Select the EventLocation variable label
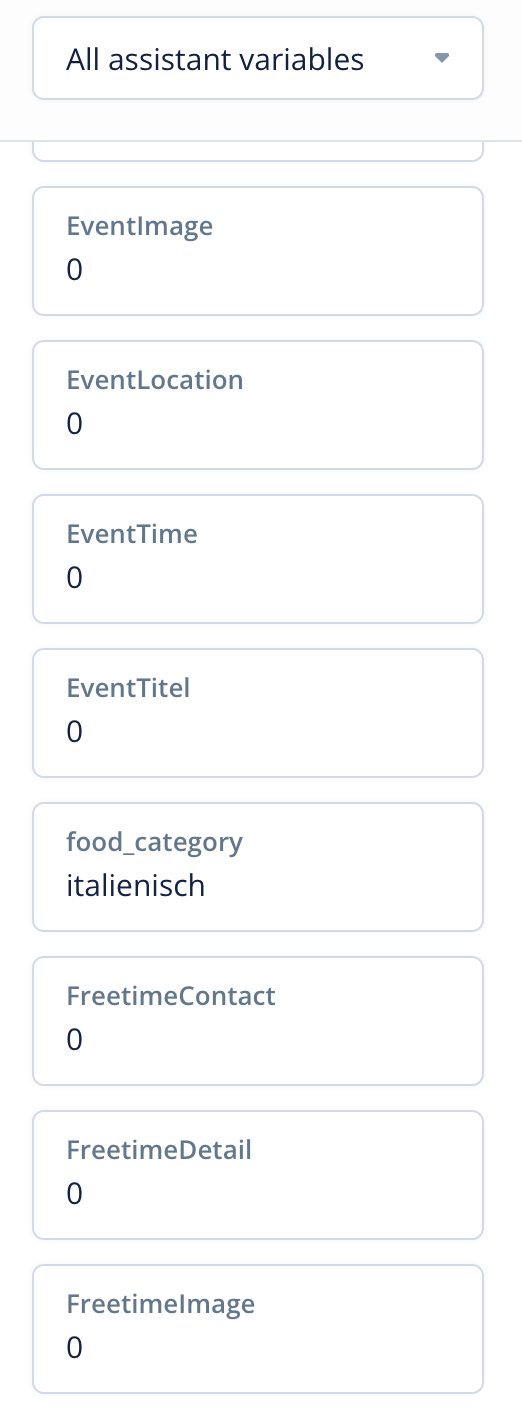 tap(155, 380)
